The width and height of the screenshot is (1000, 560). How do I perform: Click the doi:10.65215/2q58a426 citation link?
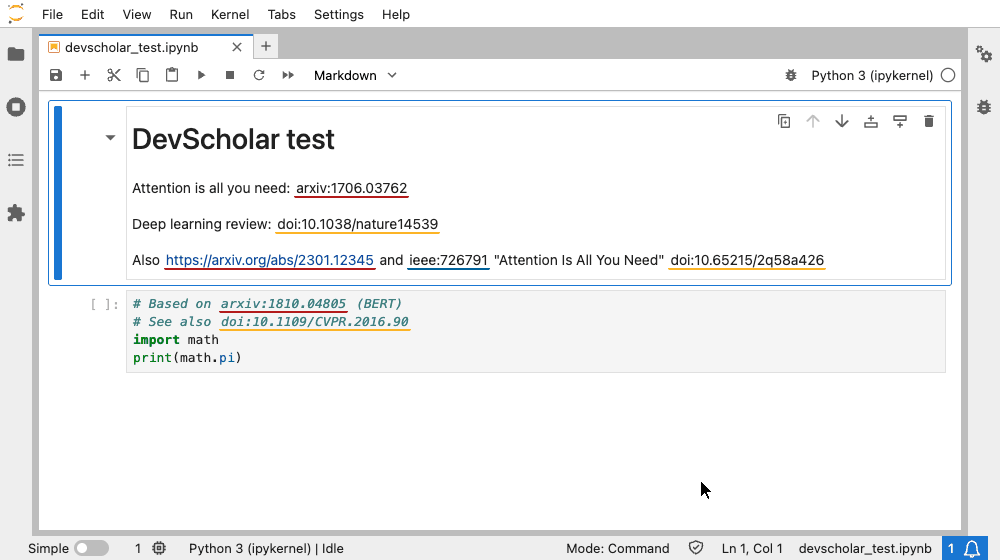coord(747,260)
